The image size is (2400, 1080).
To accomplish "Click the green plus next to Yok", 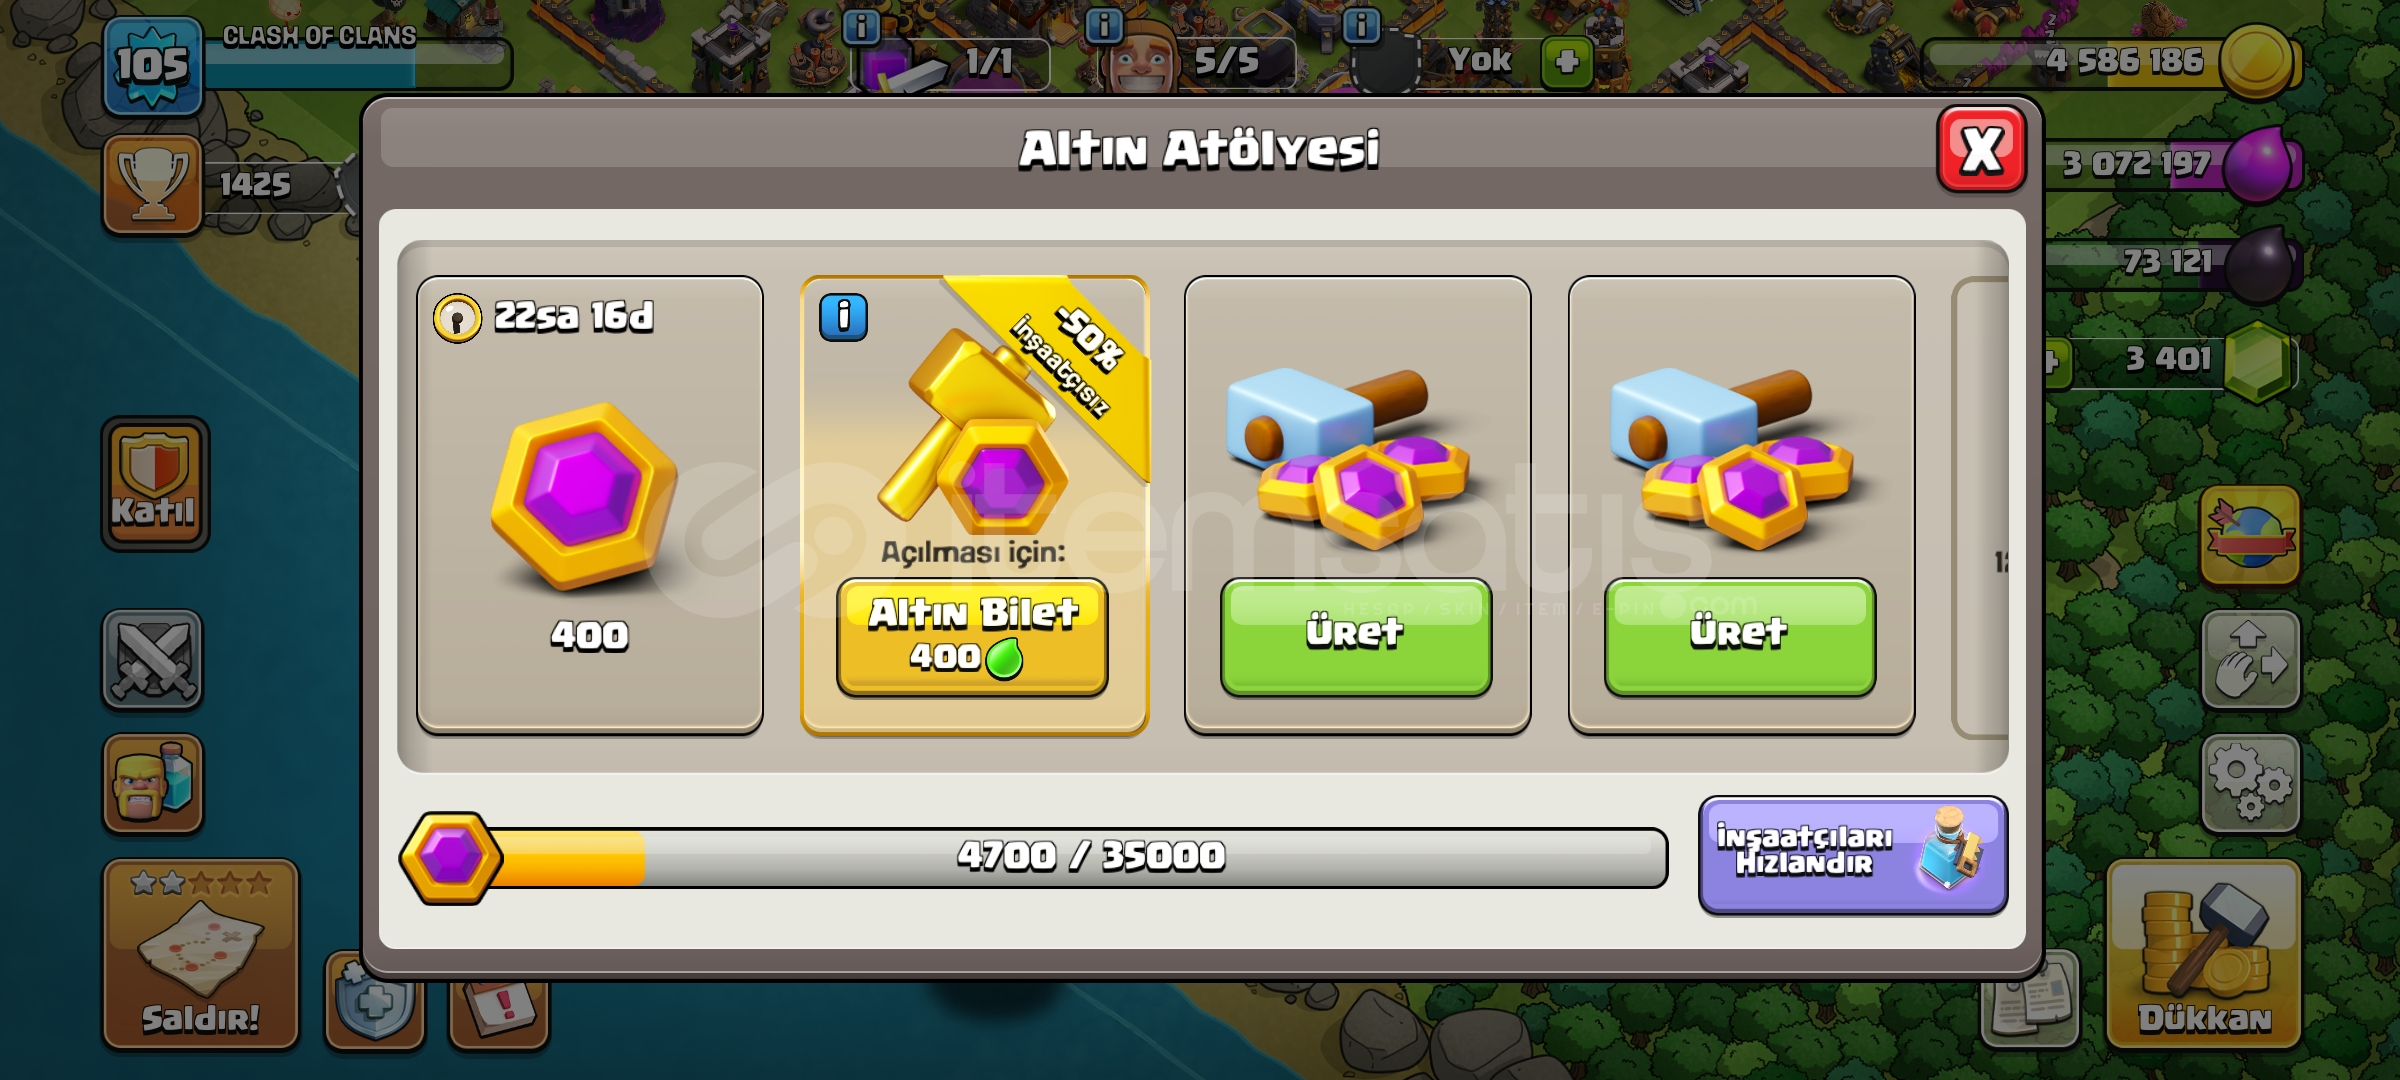I will 1566,62.
